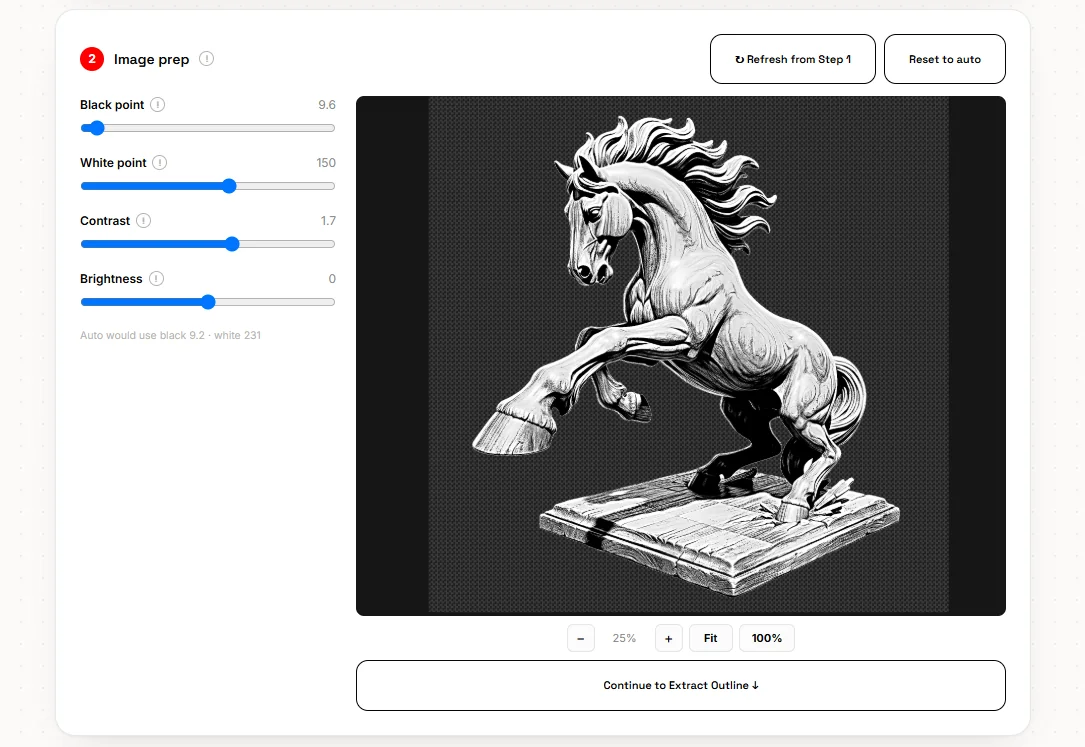Viewport: 1085px width, 747px height.
Task: Click the White point info icon
Action: click(160, 163)
